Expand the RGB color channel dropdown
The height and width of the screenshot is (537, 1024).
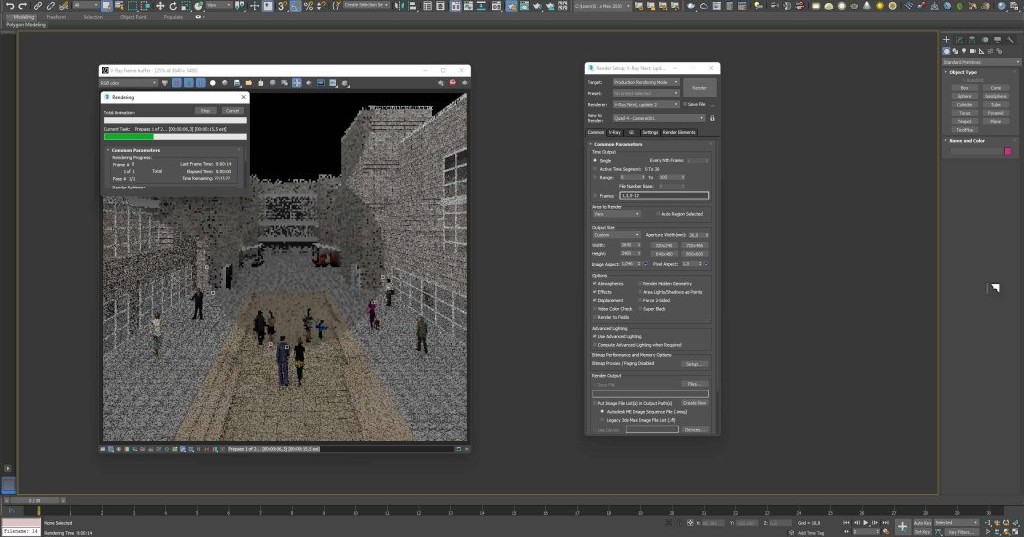128,83
